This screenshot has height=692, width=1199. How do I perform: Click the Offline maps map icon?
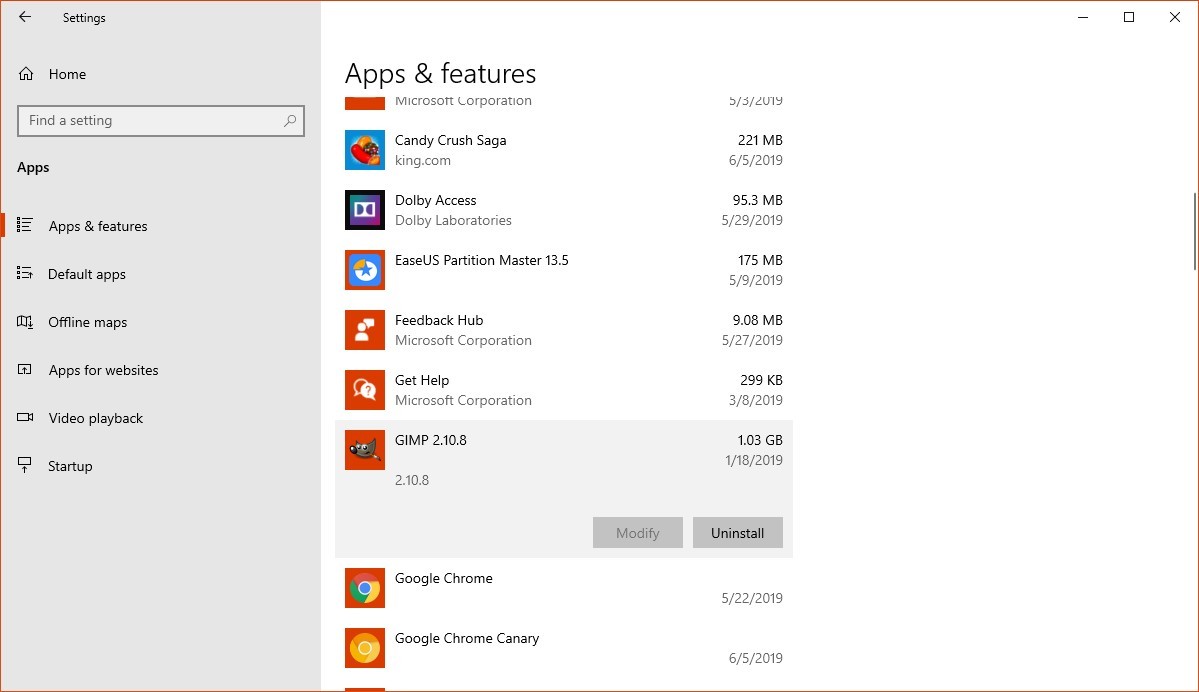[x=24, y=322]
